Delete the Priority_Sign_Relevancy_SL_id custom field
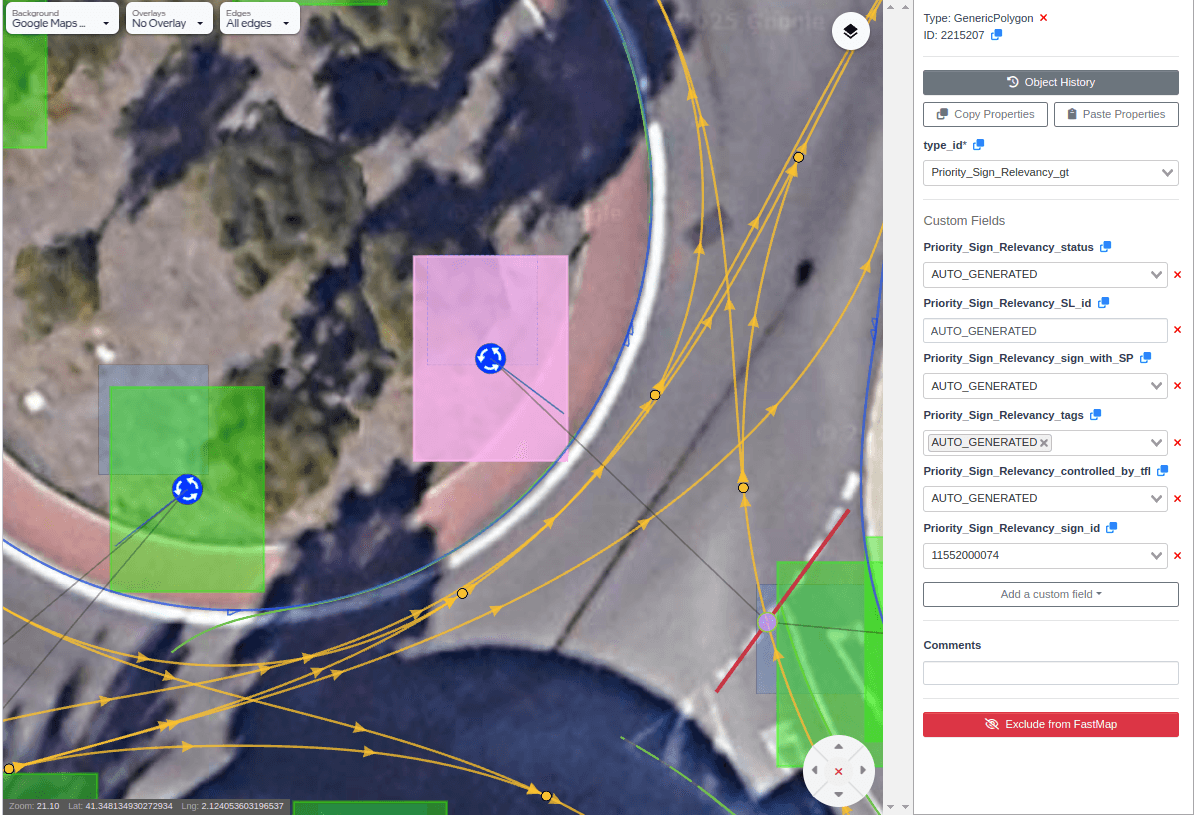The width and height of the screenshot is (1194, 815). click(1177, 330)
